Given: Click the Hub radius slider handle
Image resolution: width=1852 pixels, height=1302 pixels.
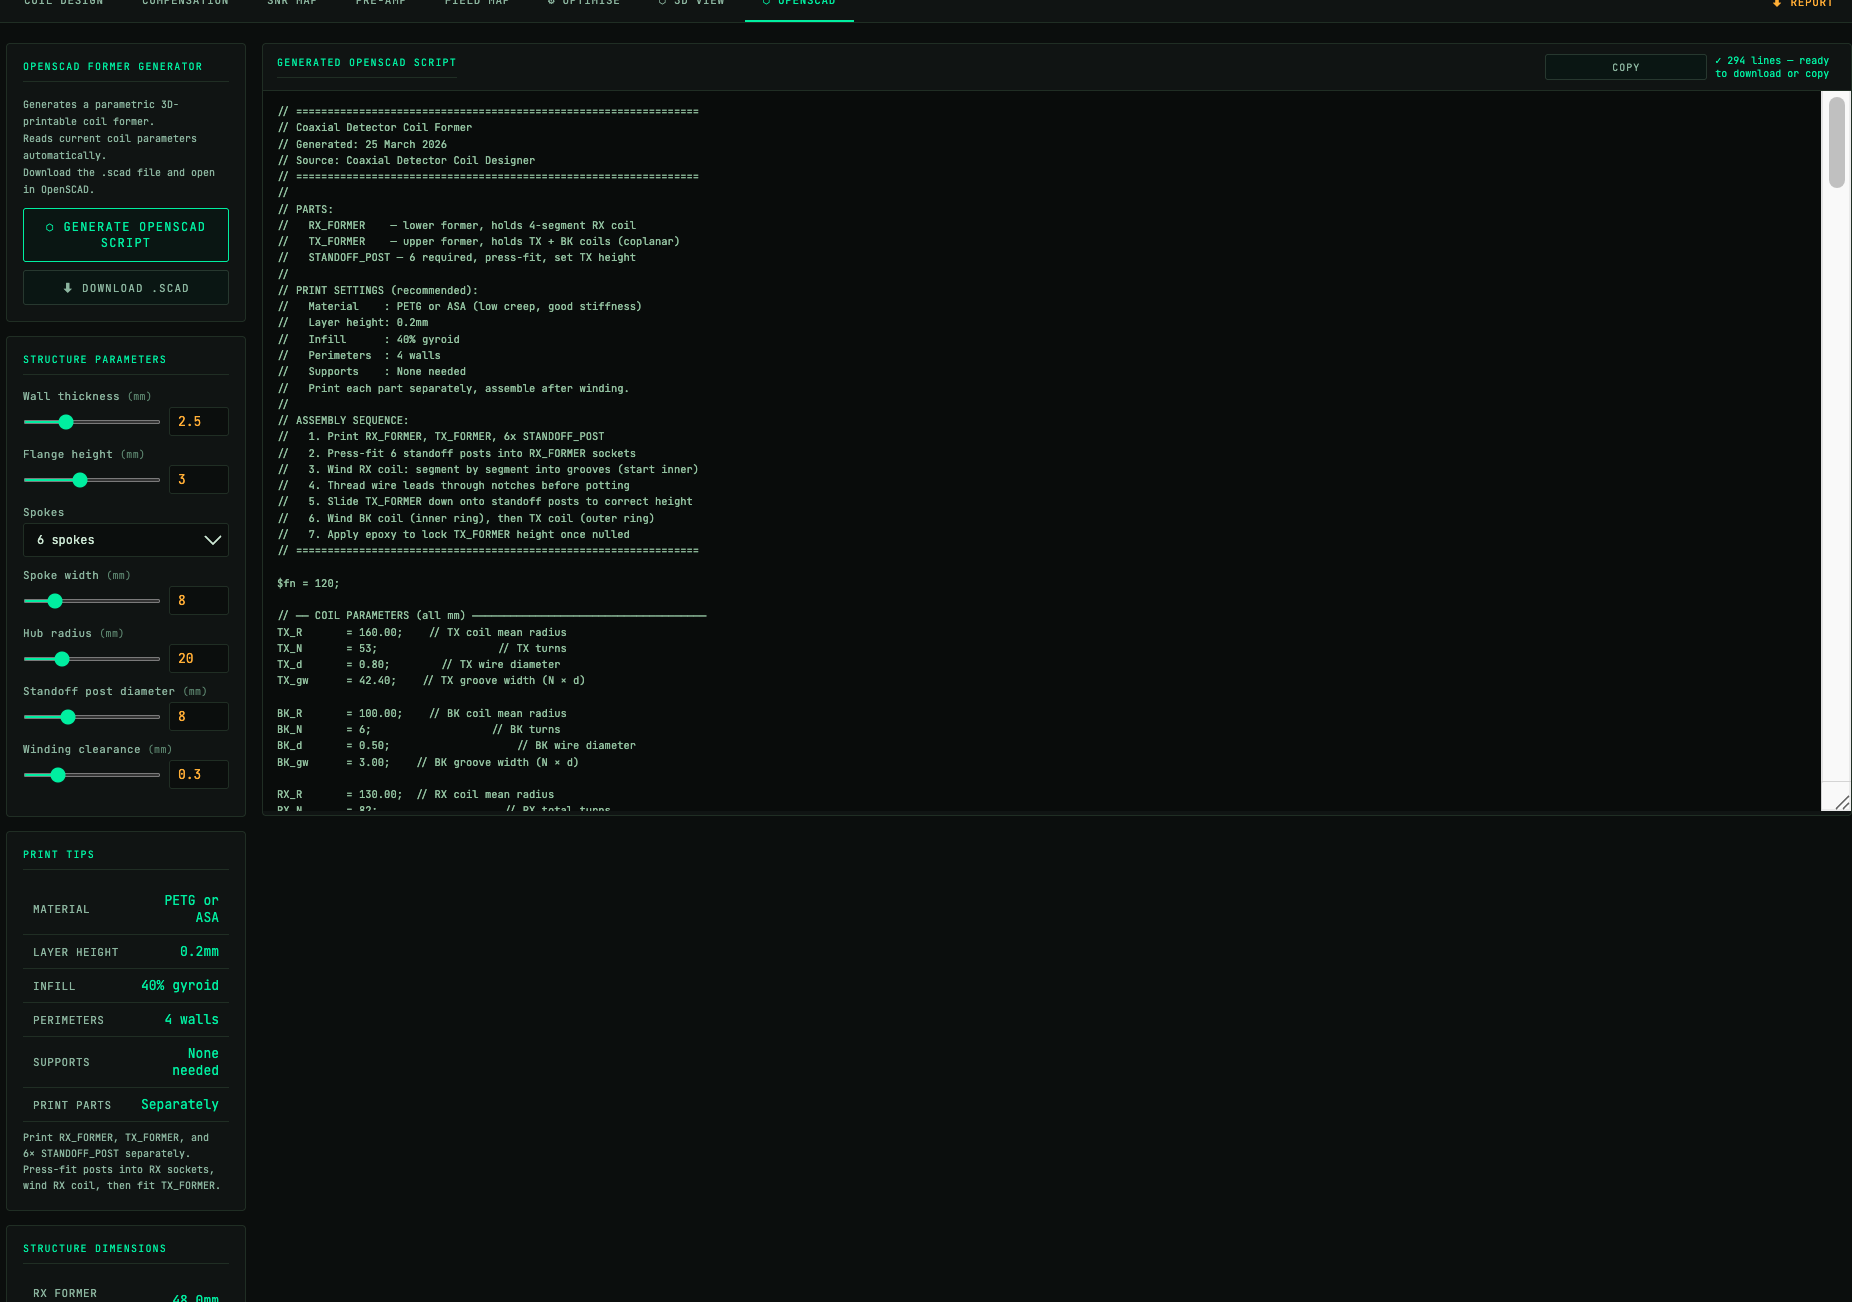Looking at the screenshot, I should click(x=62, y=659).
